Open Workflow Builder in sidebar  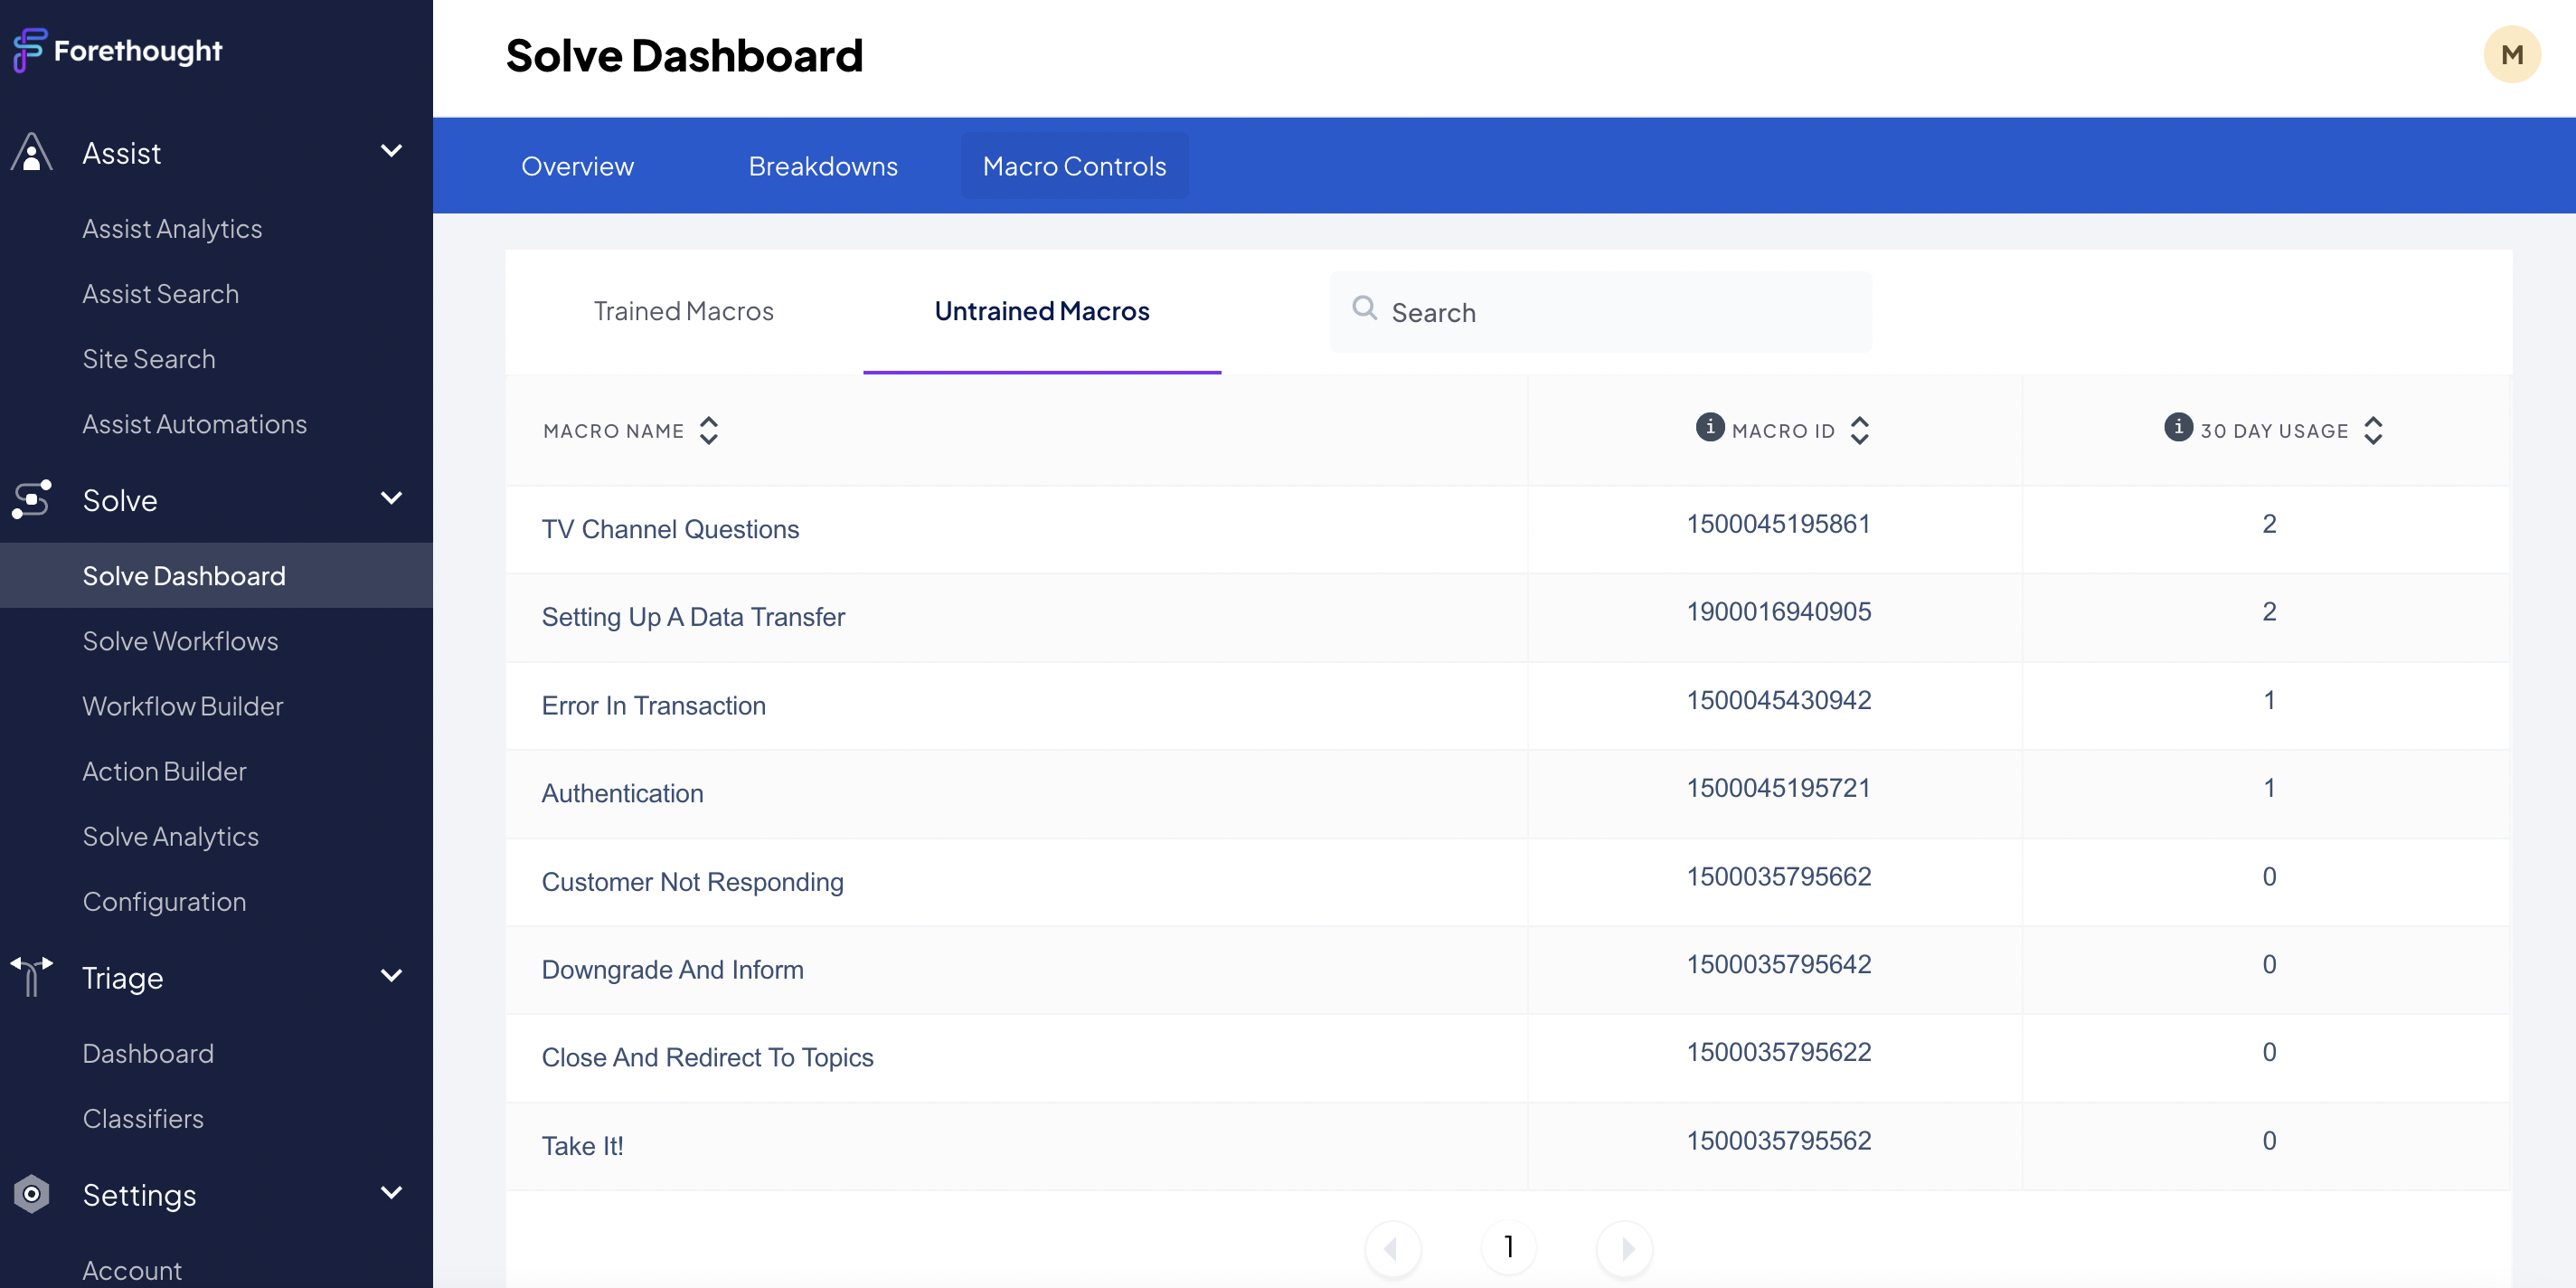coord(183,706)
